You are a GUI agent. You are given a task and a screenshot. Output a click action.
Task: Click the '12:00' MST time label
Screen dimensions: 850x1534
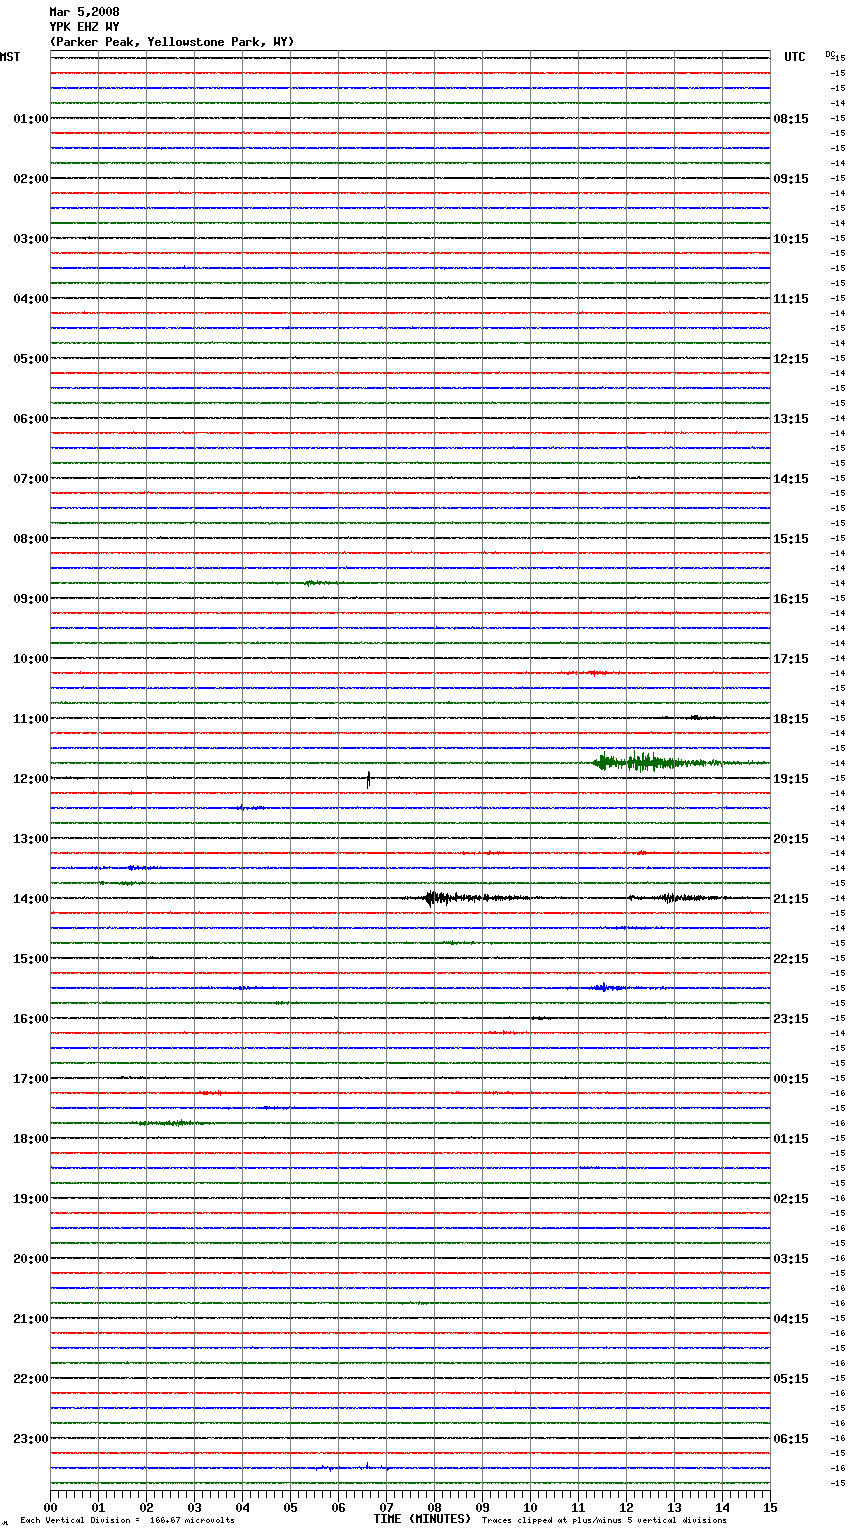pos(31,779)
